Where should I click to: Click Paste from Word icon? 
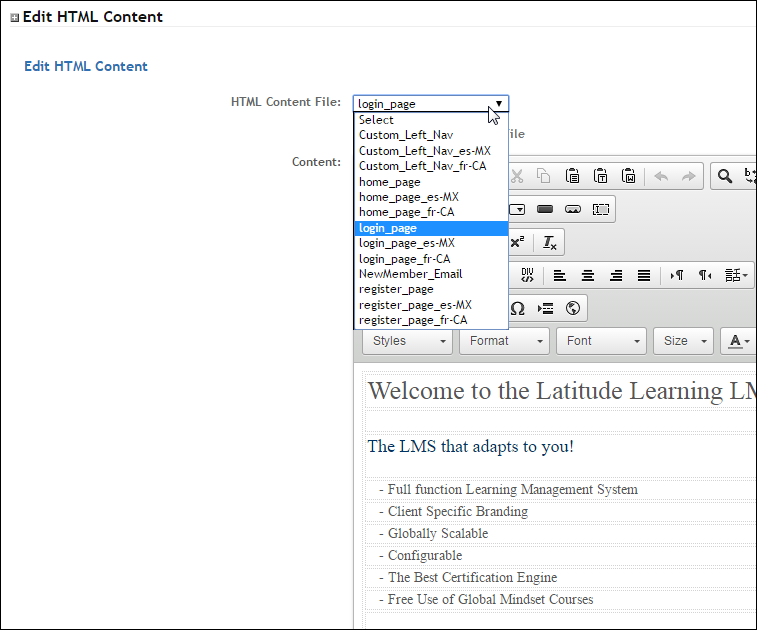click(628, 176)
